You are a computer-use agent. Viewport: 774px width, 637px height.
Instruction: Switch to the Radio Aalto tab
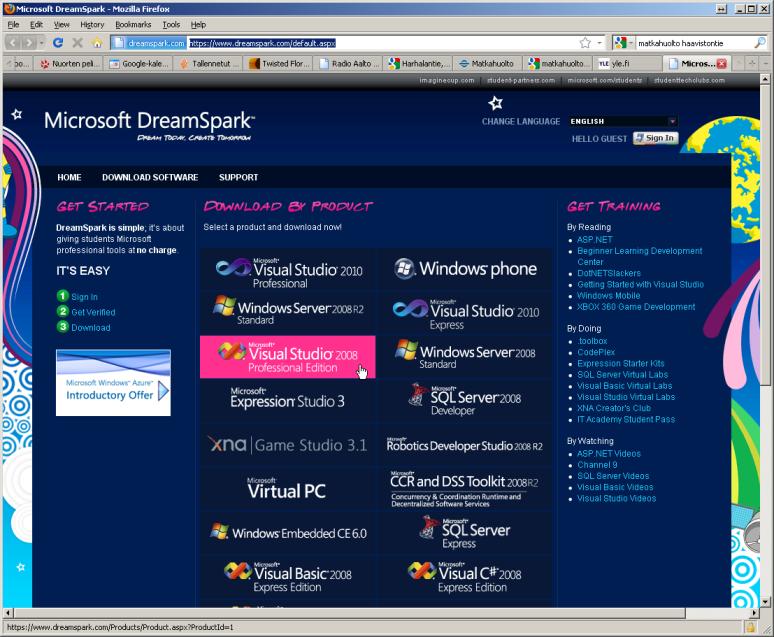(x=349, y=63)
